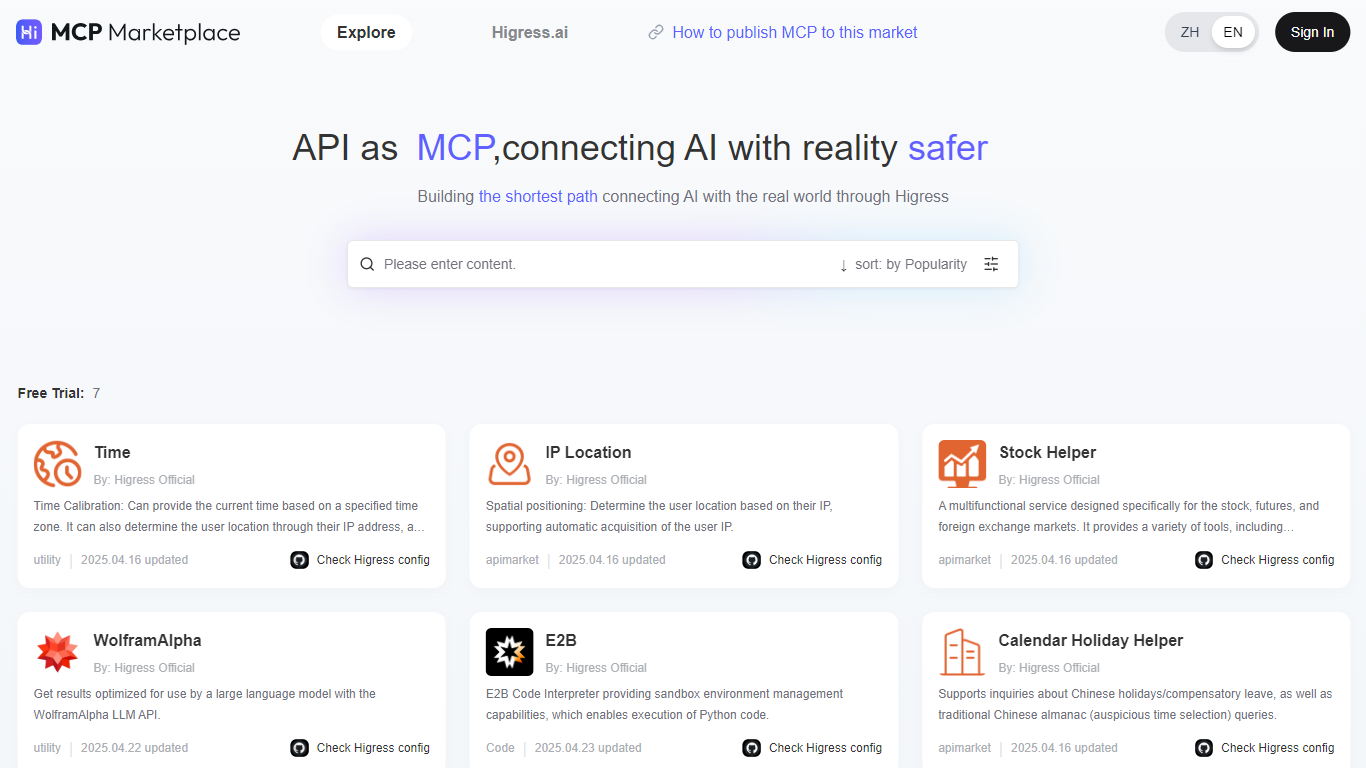Click the WolframAlpha red star icon

coord(57,652)
